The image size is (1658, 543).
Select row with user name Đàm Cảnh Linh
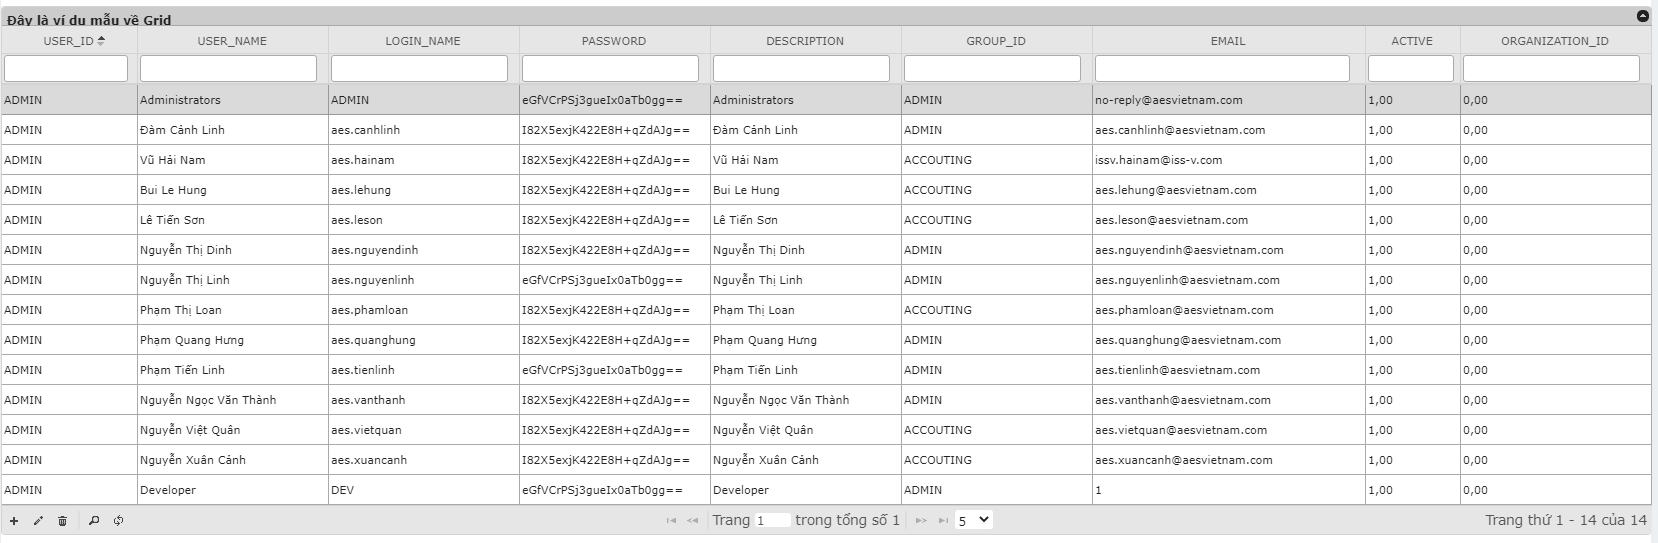tap(826, 130)
